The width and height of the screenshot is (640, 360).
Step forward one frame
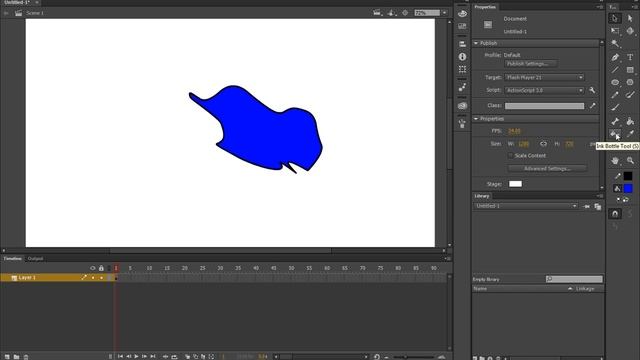click(x=144, y=357)
